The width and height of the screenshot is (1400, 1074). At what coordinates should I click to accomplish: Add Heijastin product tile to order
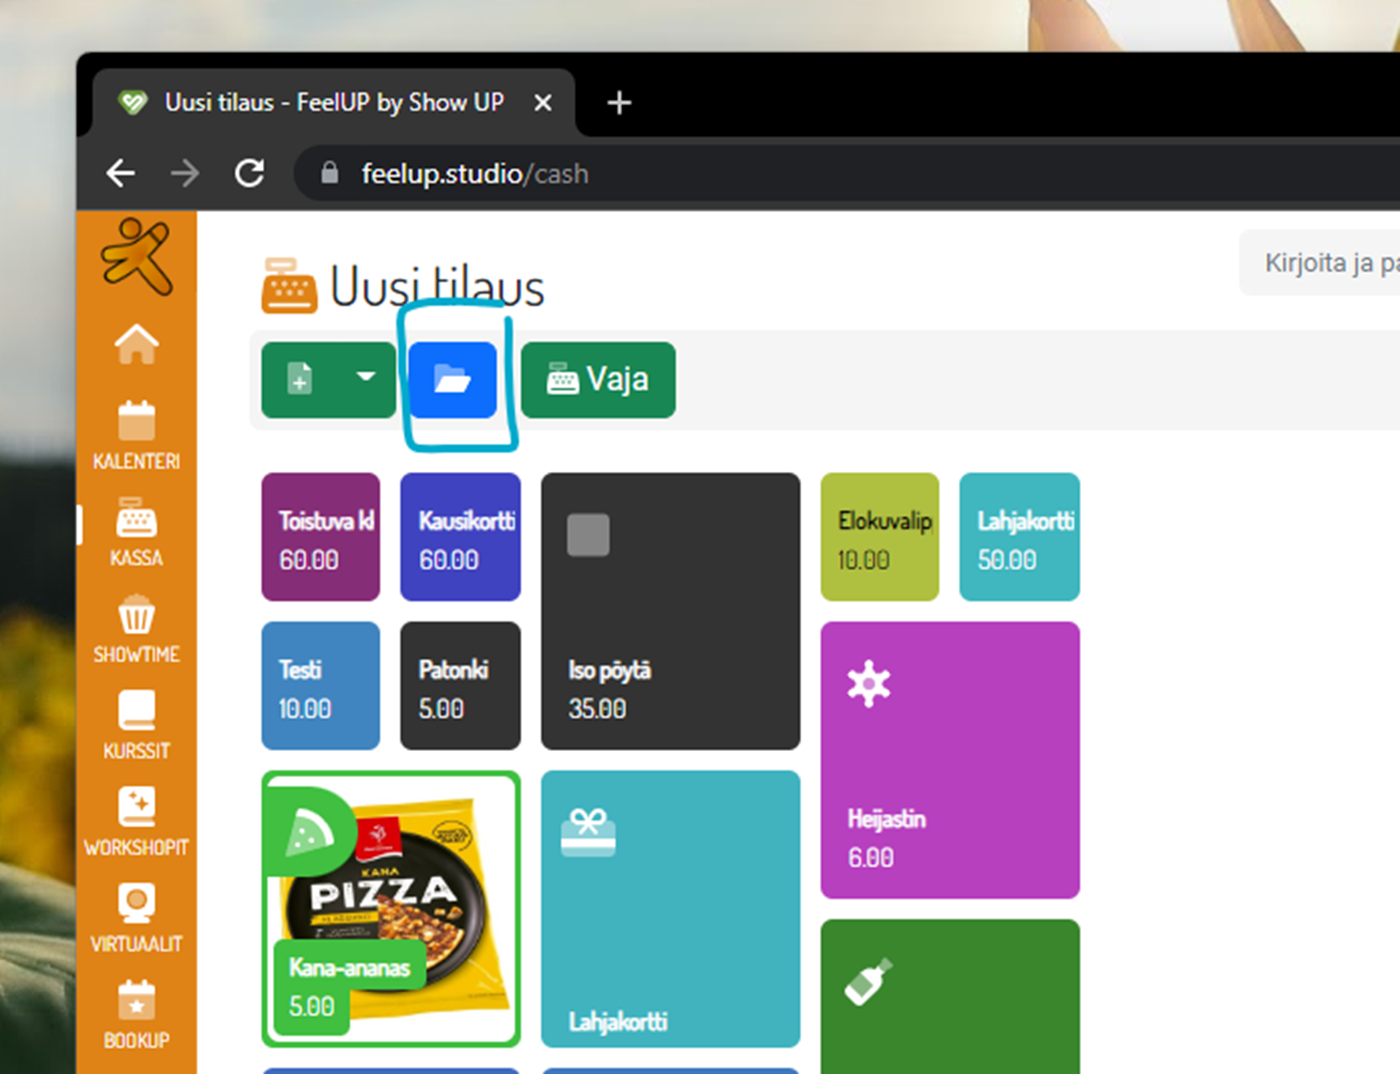pos(949,760)
